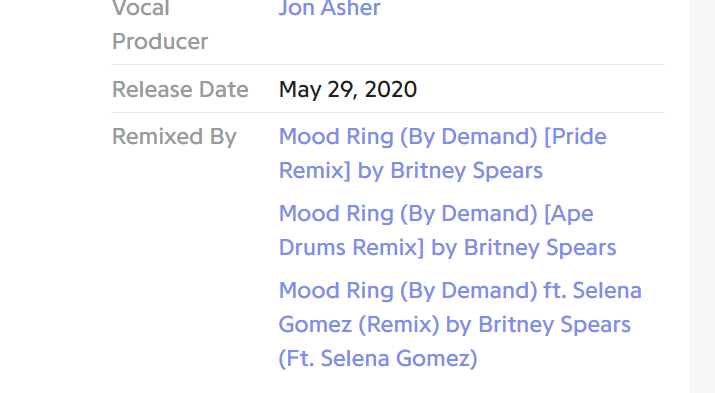
Task: Click the line reading 'Remix] by Britney Spears'
Action: pyautogui.click(x=410, y=171)
